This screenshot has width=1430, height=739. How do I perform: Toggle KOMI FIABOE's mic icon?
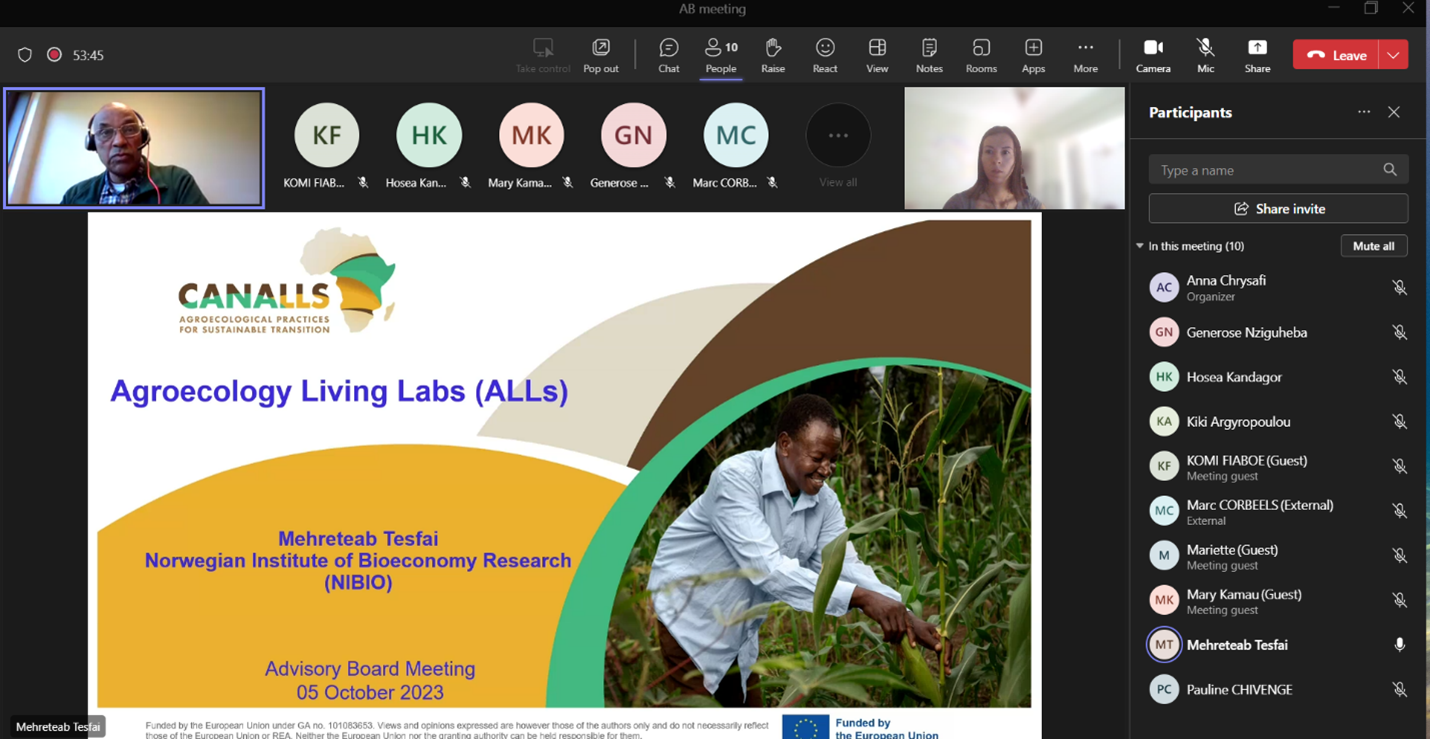pyautogui.click(x=1400, y=466)
